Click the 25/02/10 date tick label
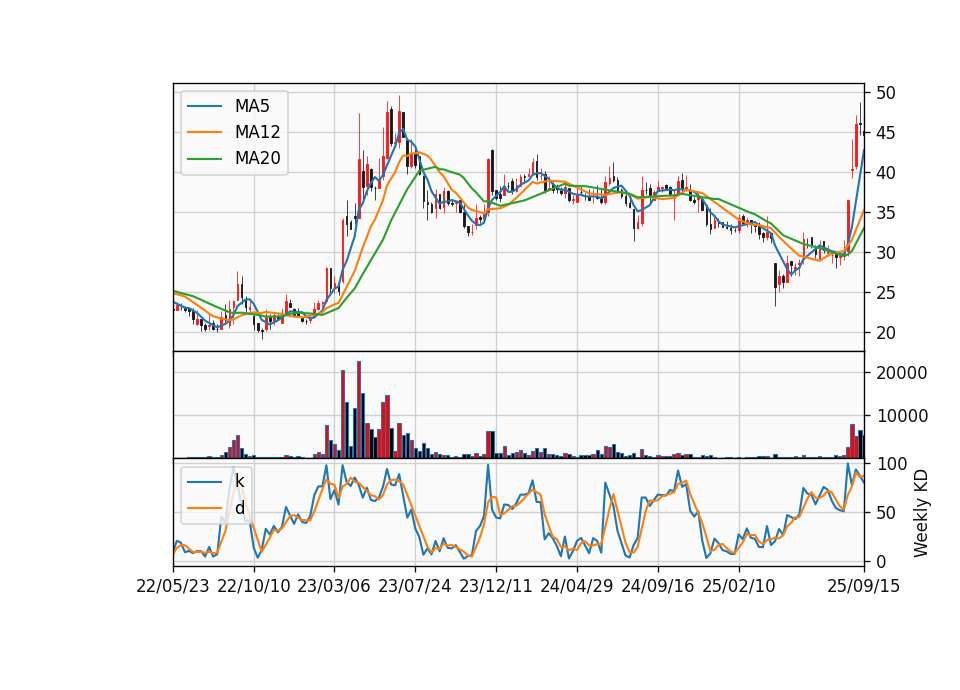The height and width of the screenshot is (690, 960). [739, 586]
